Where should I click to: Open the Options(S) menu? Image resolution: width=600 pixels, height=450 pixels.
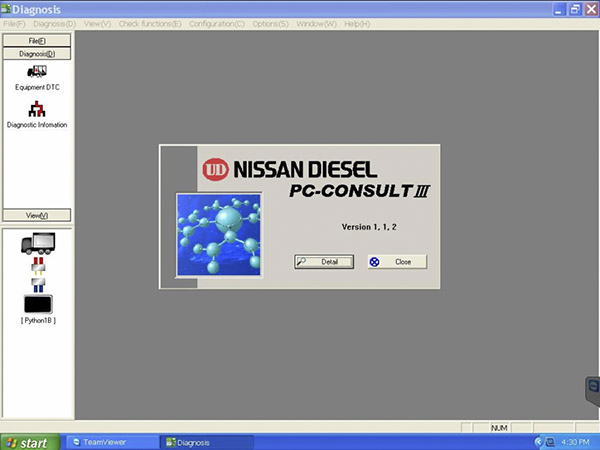(x=270, y=23)
